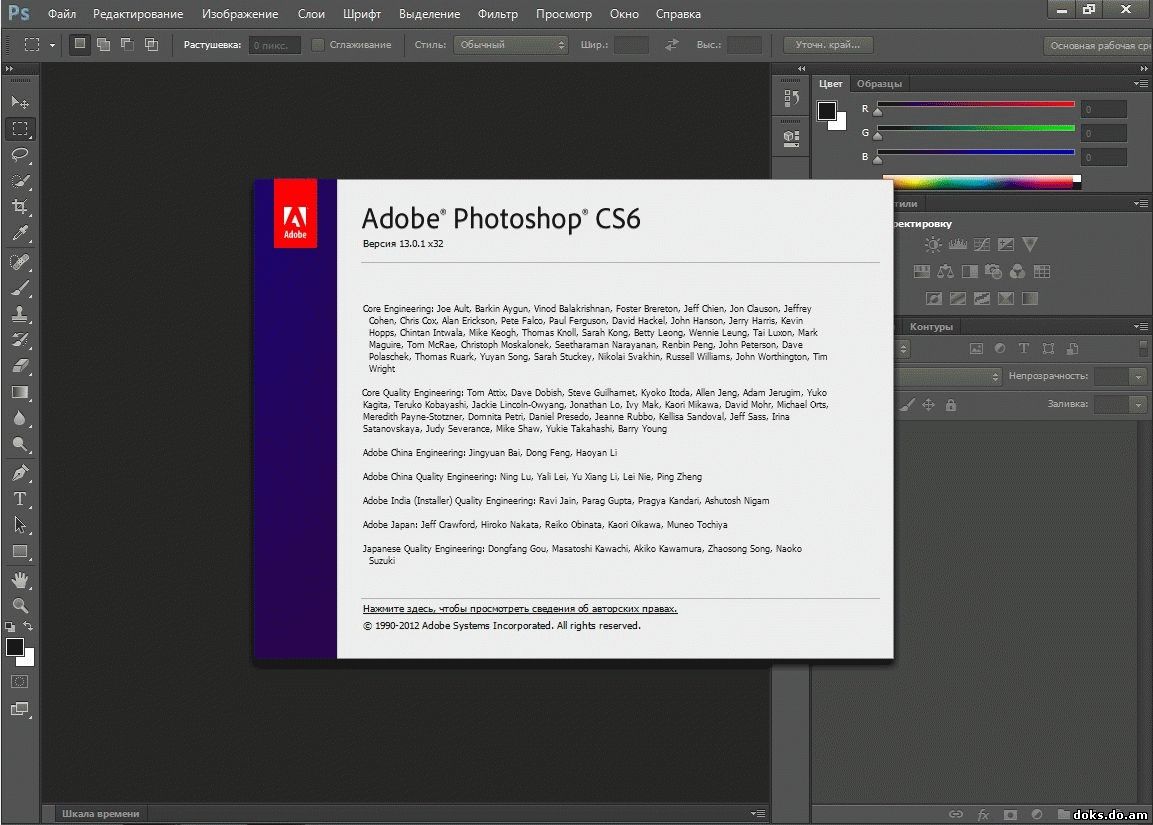Open the Контуры panel options menu
Image resolution: width=1153 pixels, height=825 pixels.
coord(1141,326)
